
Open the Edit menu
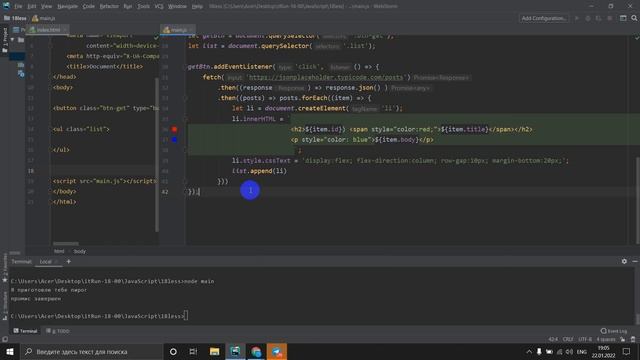coord(32,7)
